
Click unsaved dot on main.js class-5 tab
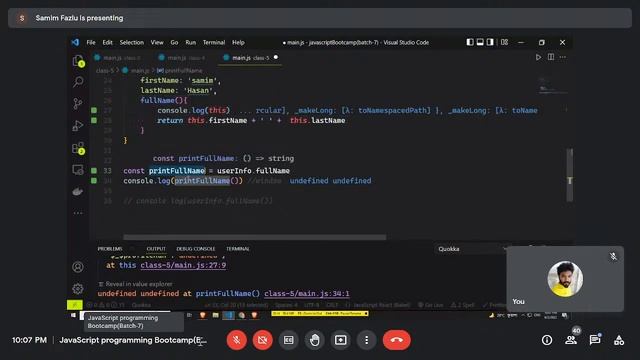point(276,58)
